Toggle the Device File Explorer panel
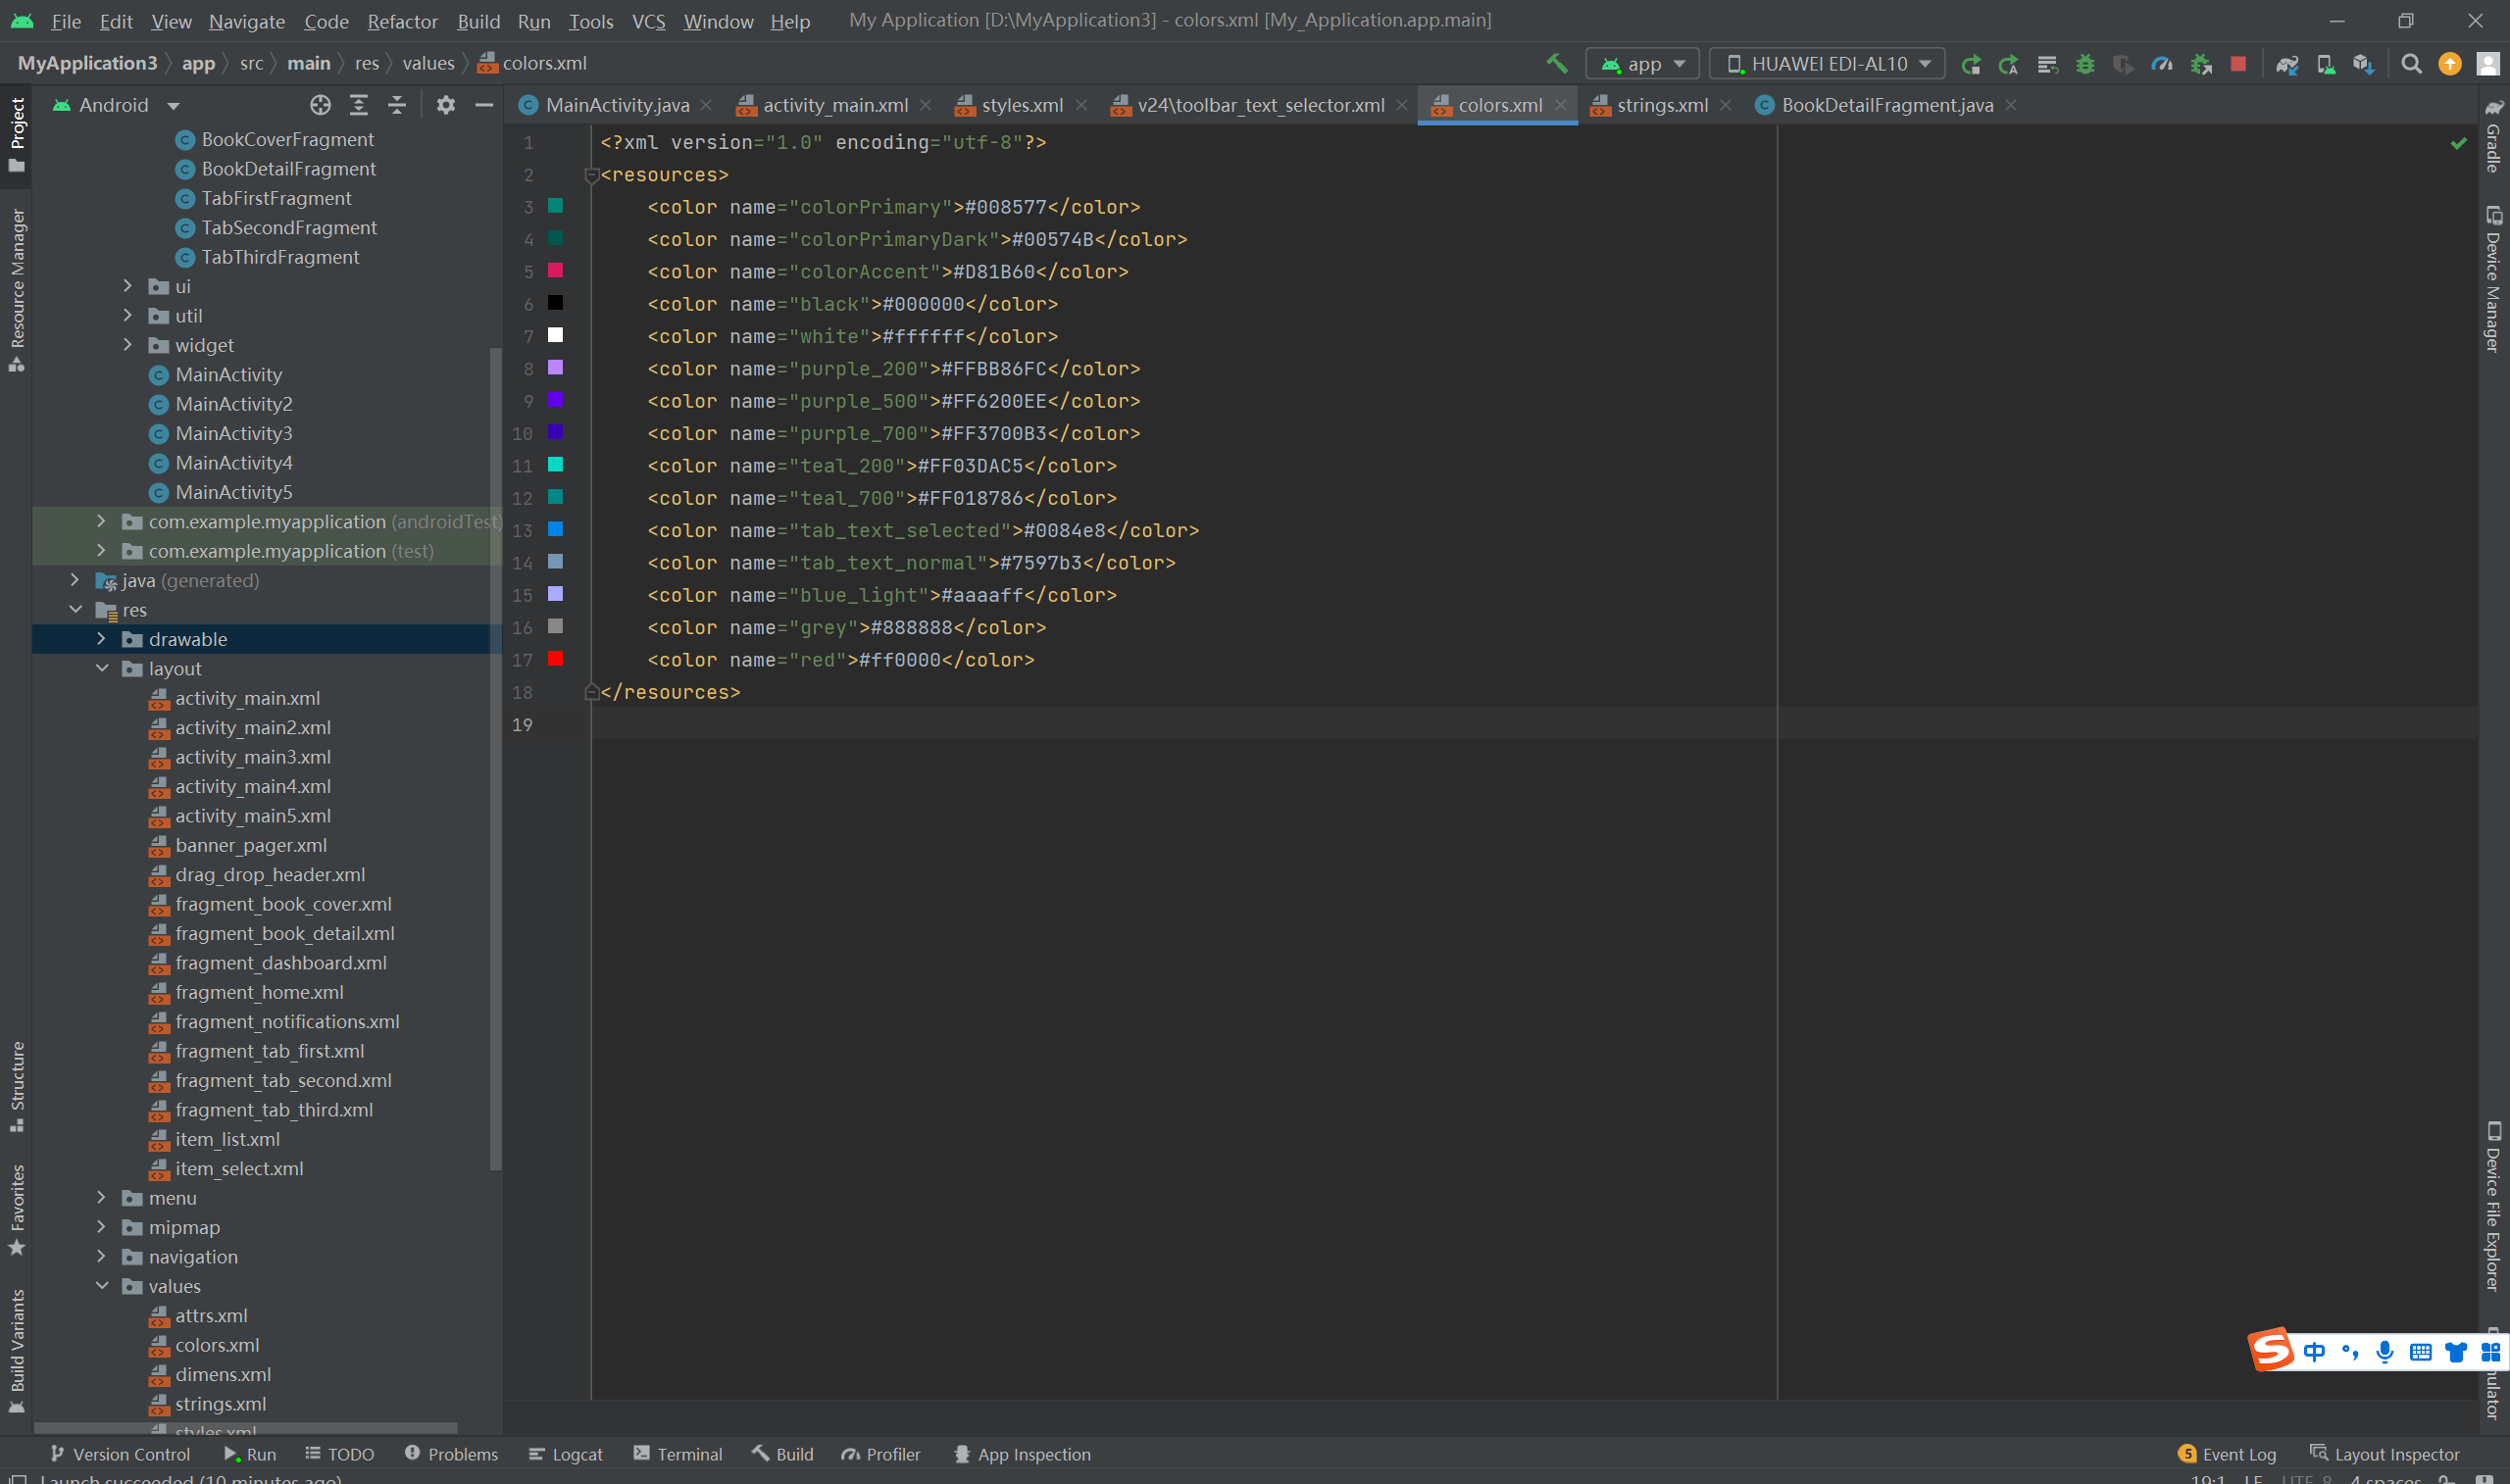The width and height of the screenshot is (2510, 1484). [x=2493, y=1210]
